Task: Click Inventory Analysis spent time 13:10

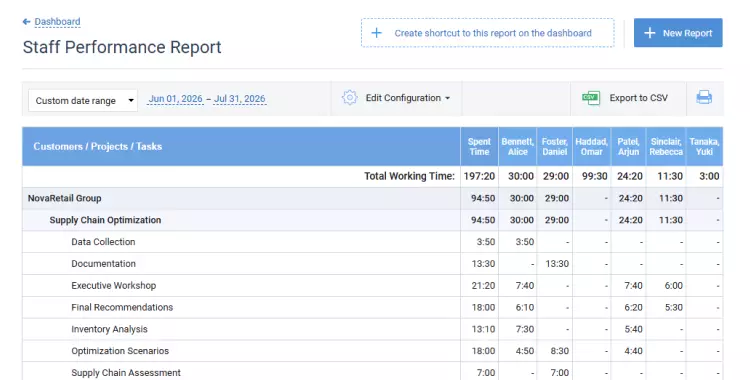Action: click(483, 329)
